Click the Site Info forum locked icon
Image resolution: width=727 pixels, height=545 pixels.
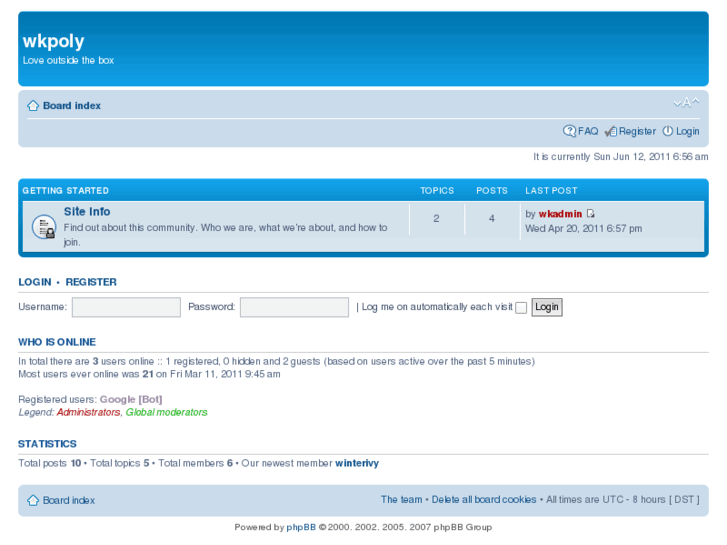coord(44,227)
